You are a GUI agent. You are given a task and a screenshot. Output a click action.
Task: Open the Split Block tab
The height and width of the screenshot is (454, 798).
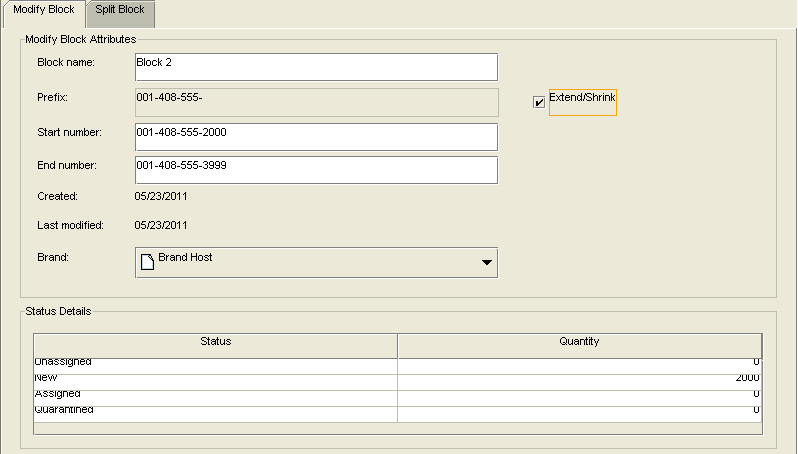(x=120, y=14)
